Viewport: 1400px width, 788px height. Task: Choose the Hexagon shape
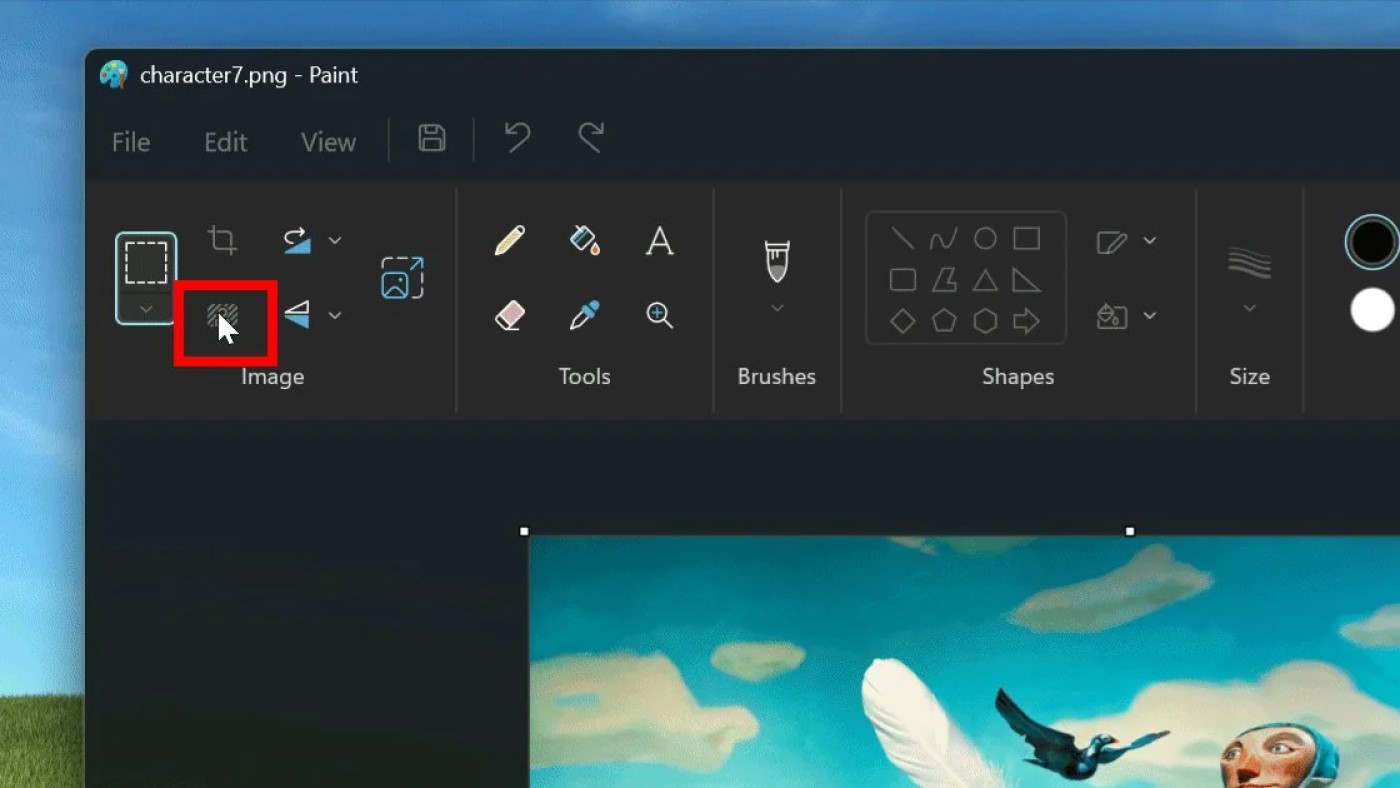click(x=985, y=321)
